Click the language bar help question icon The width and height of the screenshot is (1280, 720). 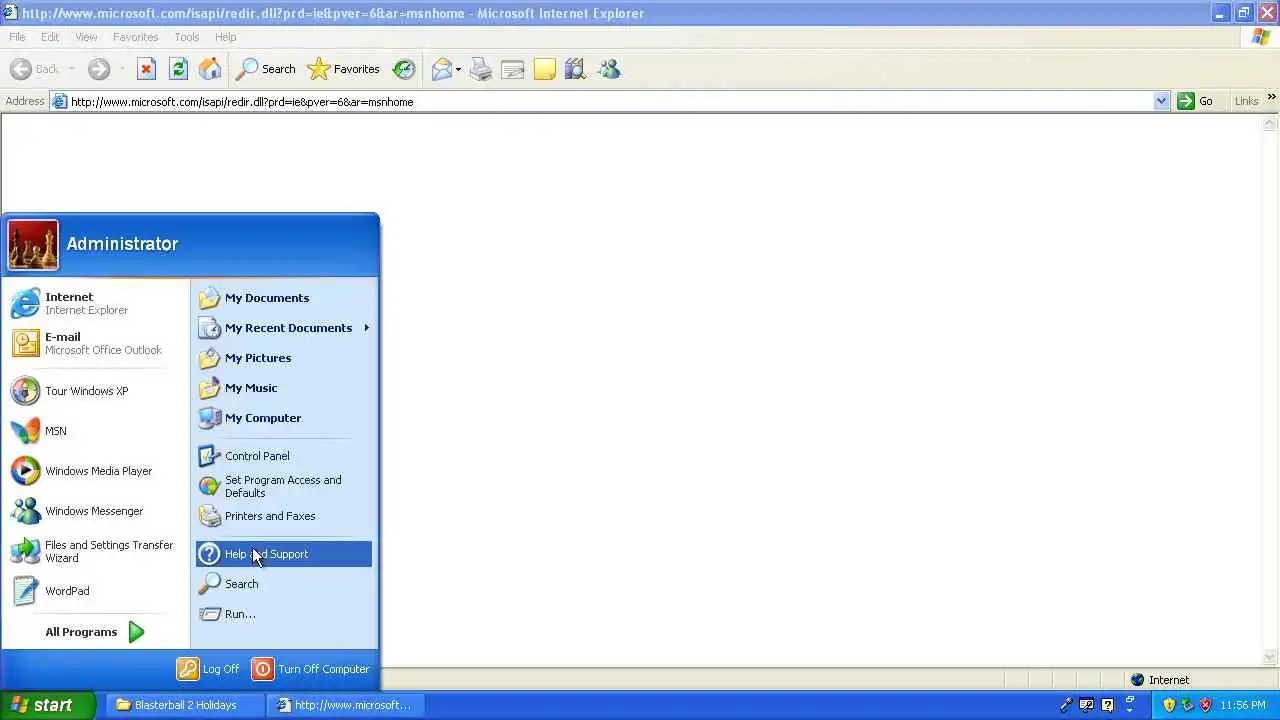(x=1107, y=705)
